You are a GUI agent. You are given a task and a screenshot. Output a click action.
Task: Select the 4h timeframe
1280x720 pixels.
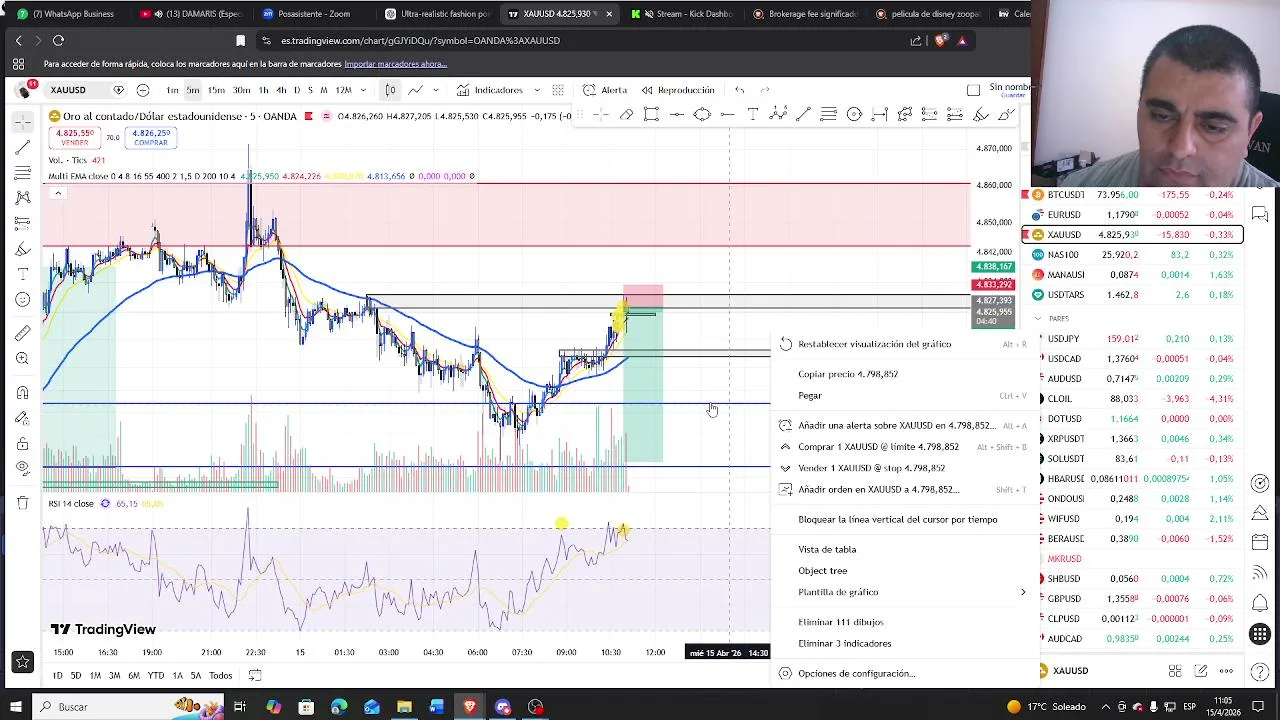[x=281, y=90]
